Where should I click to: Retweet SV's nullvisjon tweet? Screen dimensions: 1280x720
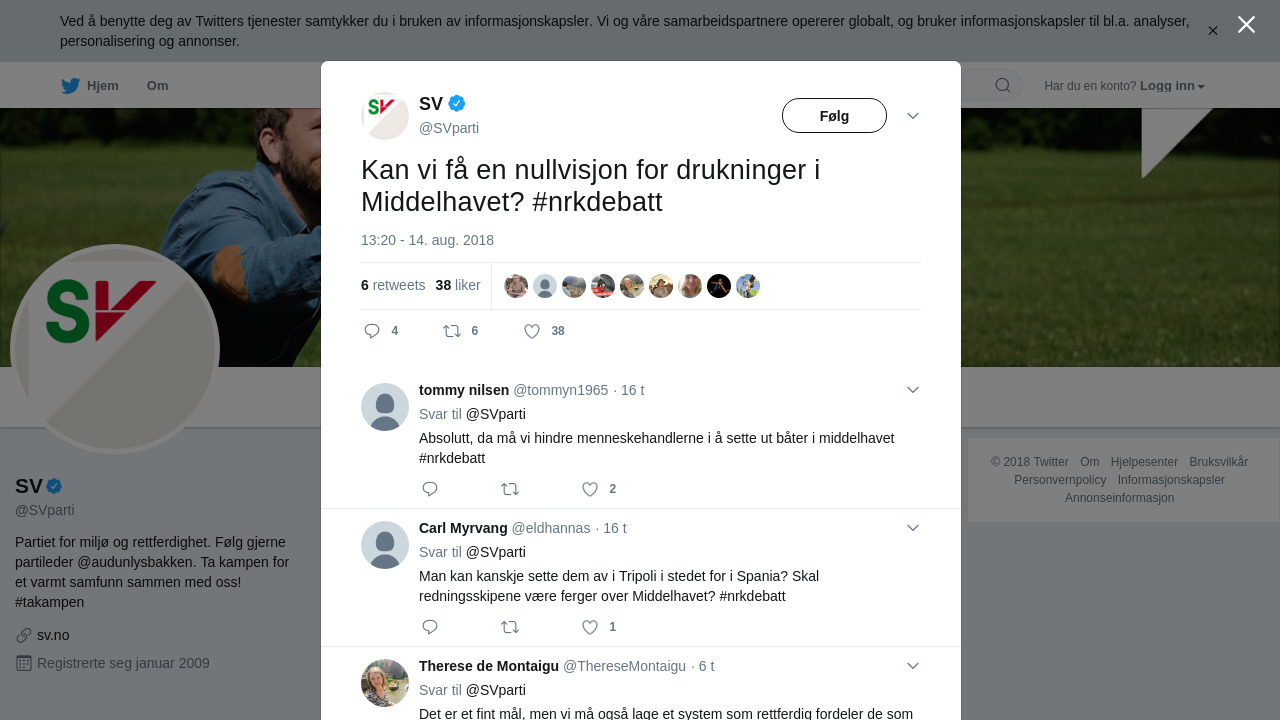[452, 331]
